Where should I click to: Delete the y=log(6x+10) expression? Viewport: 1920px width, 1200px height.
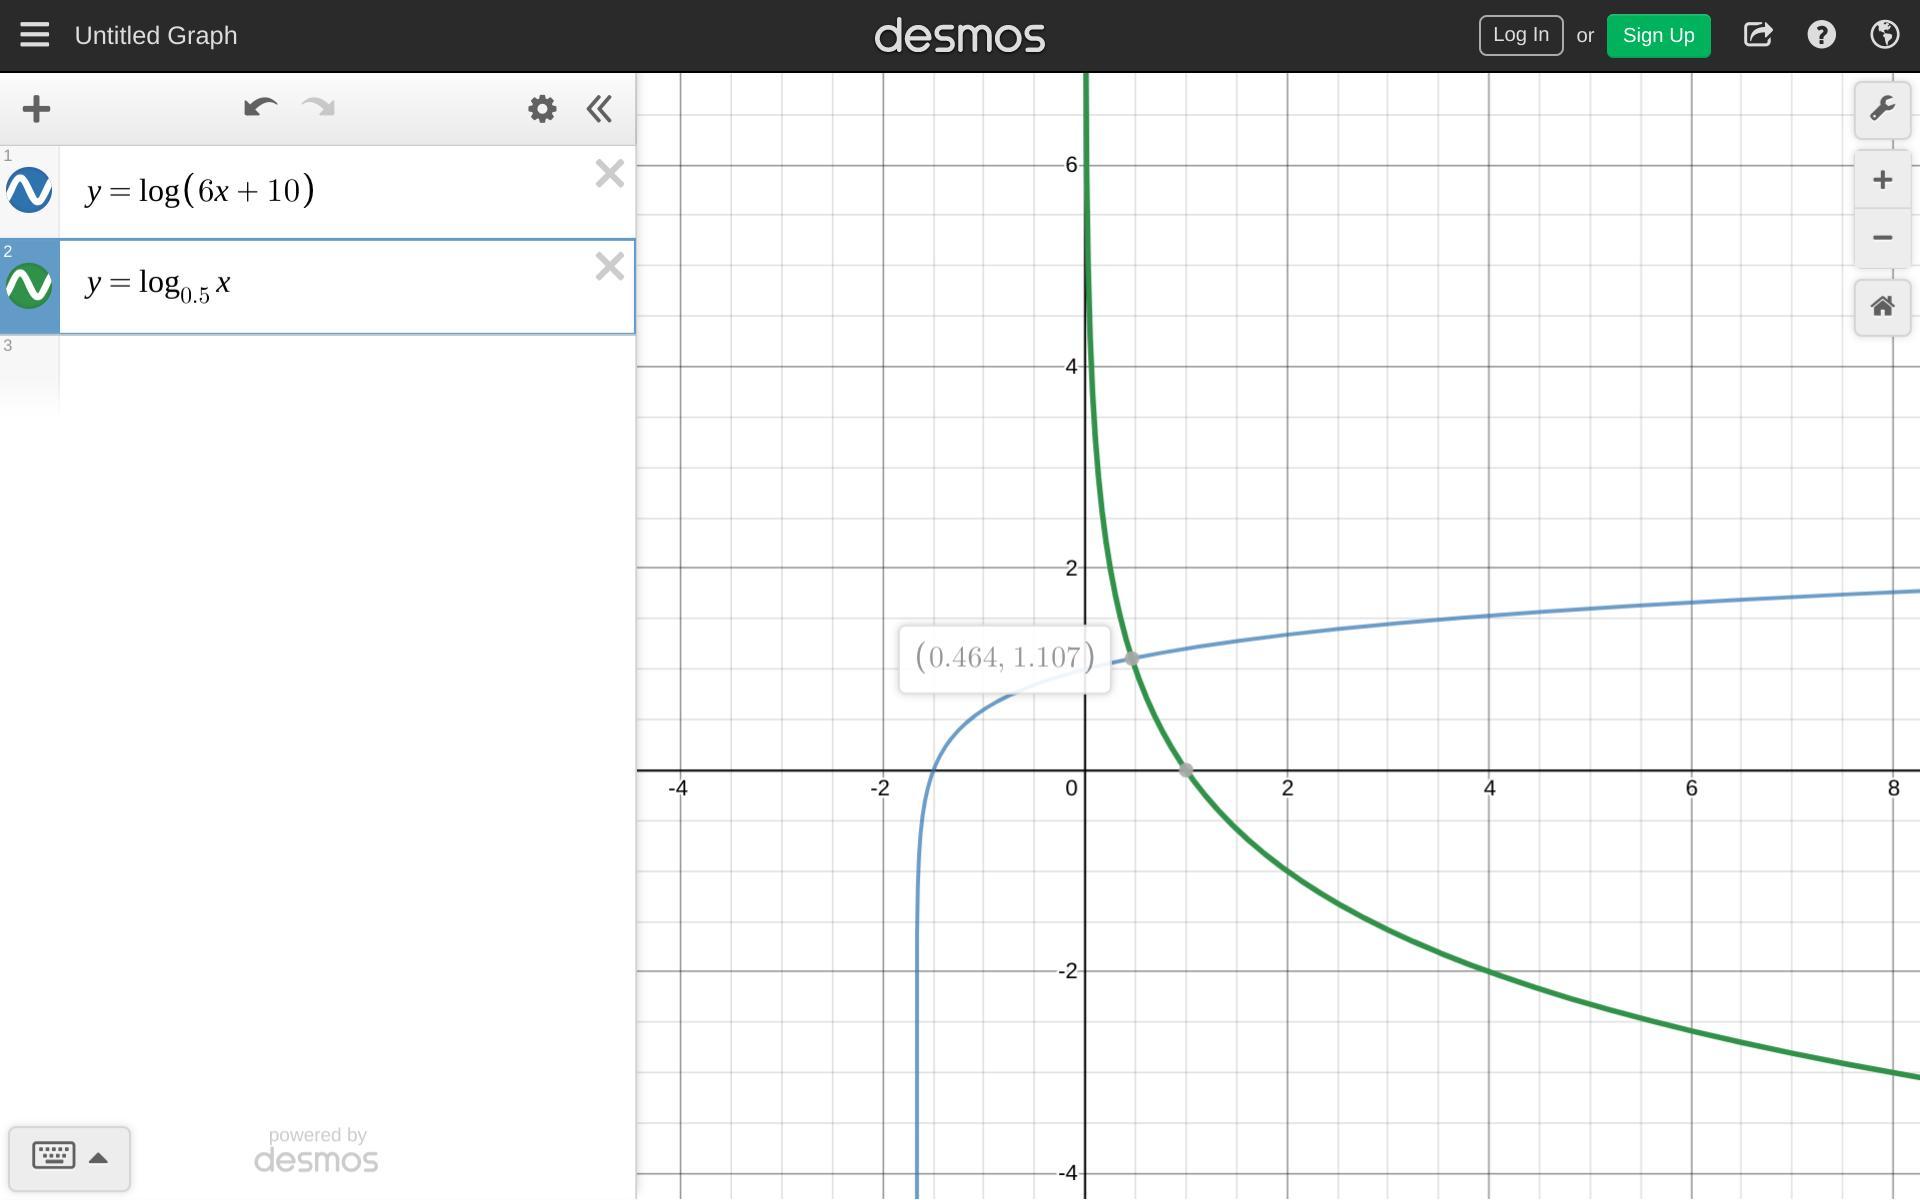click(609, 174)
